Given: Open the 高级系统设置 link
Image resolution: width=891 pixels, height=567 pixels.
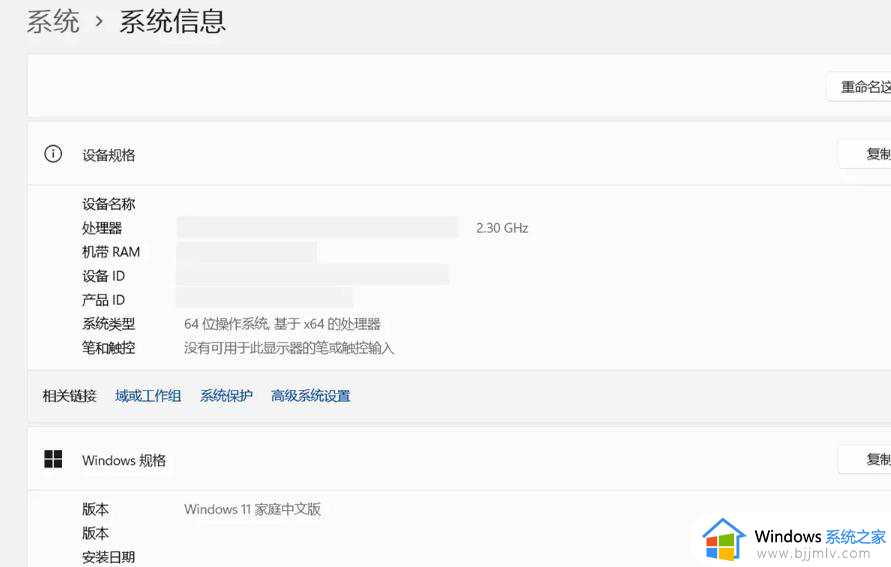Looking at the screenshot, I should [311, 396].
